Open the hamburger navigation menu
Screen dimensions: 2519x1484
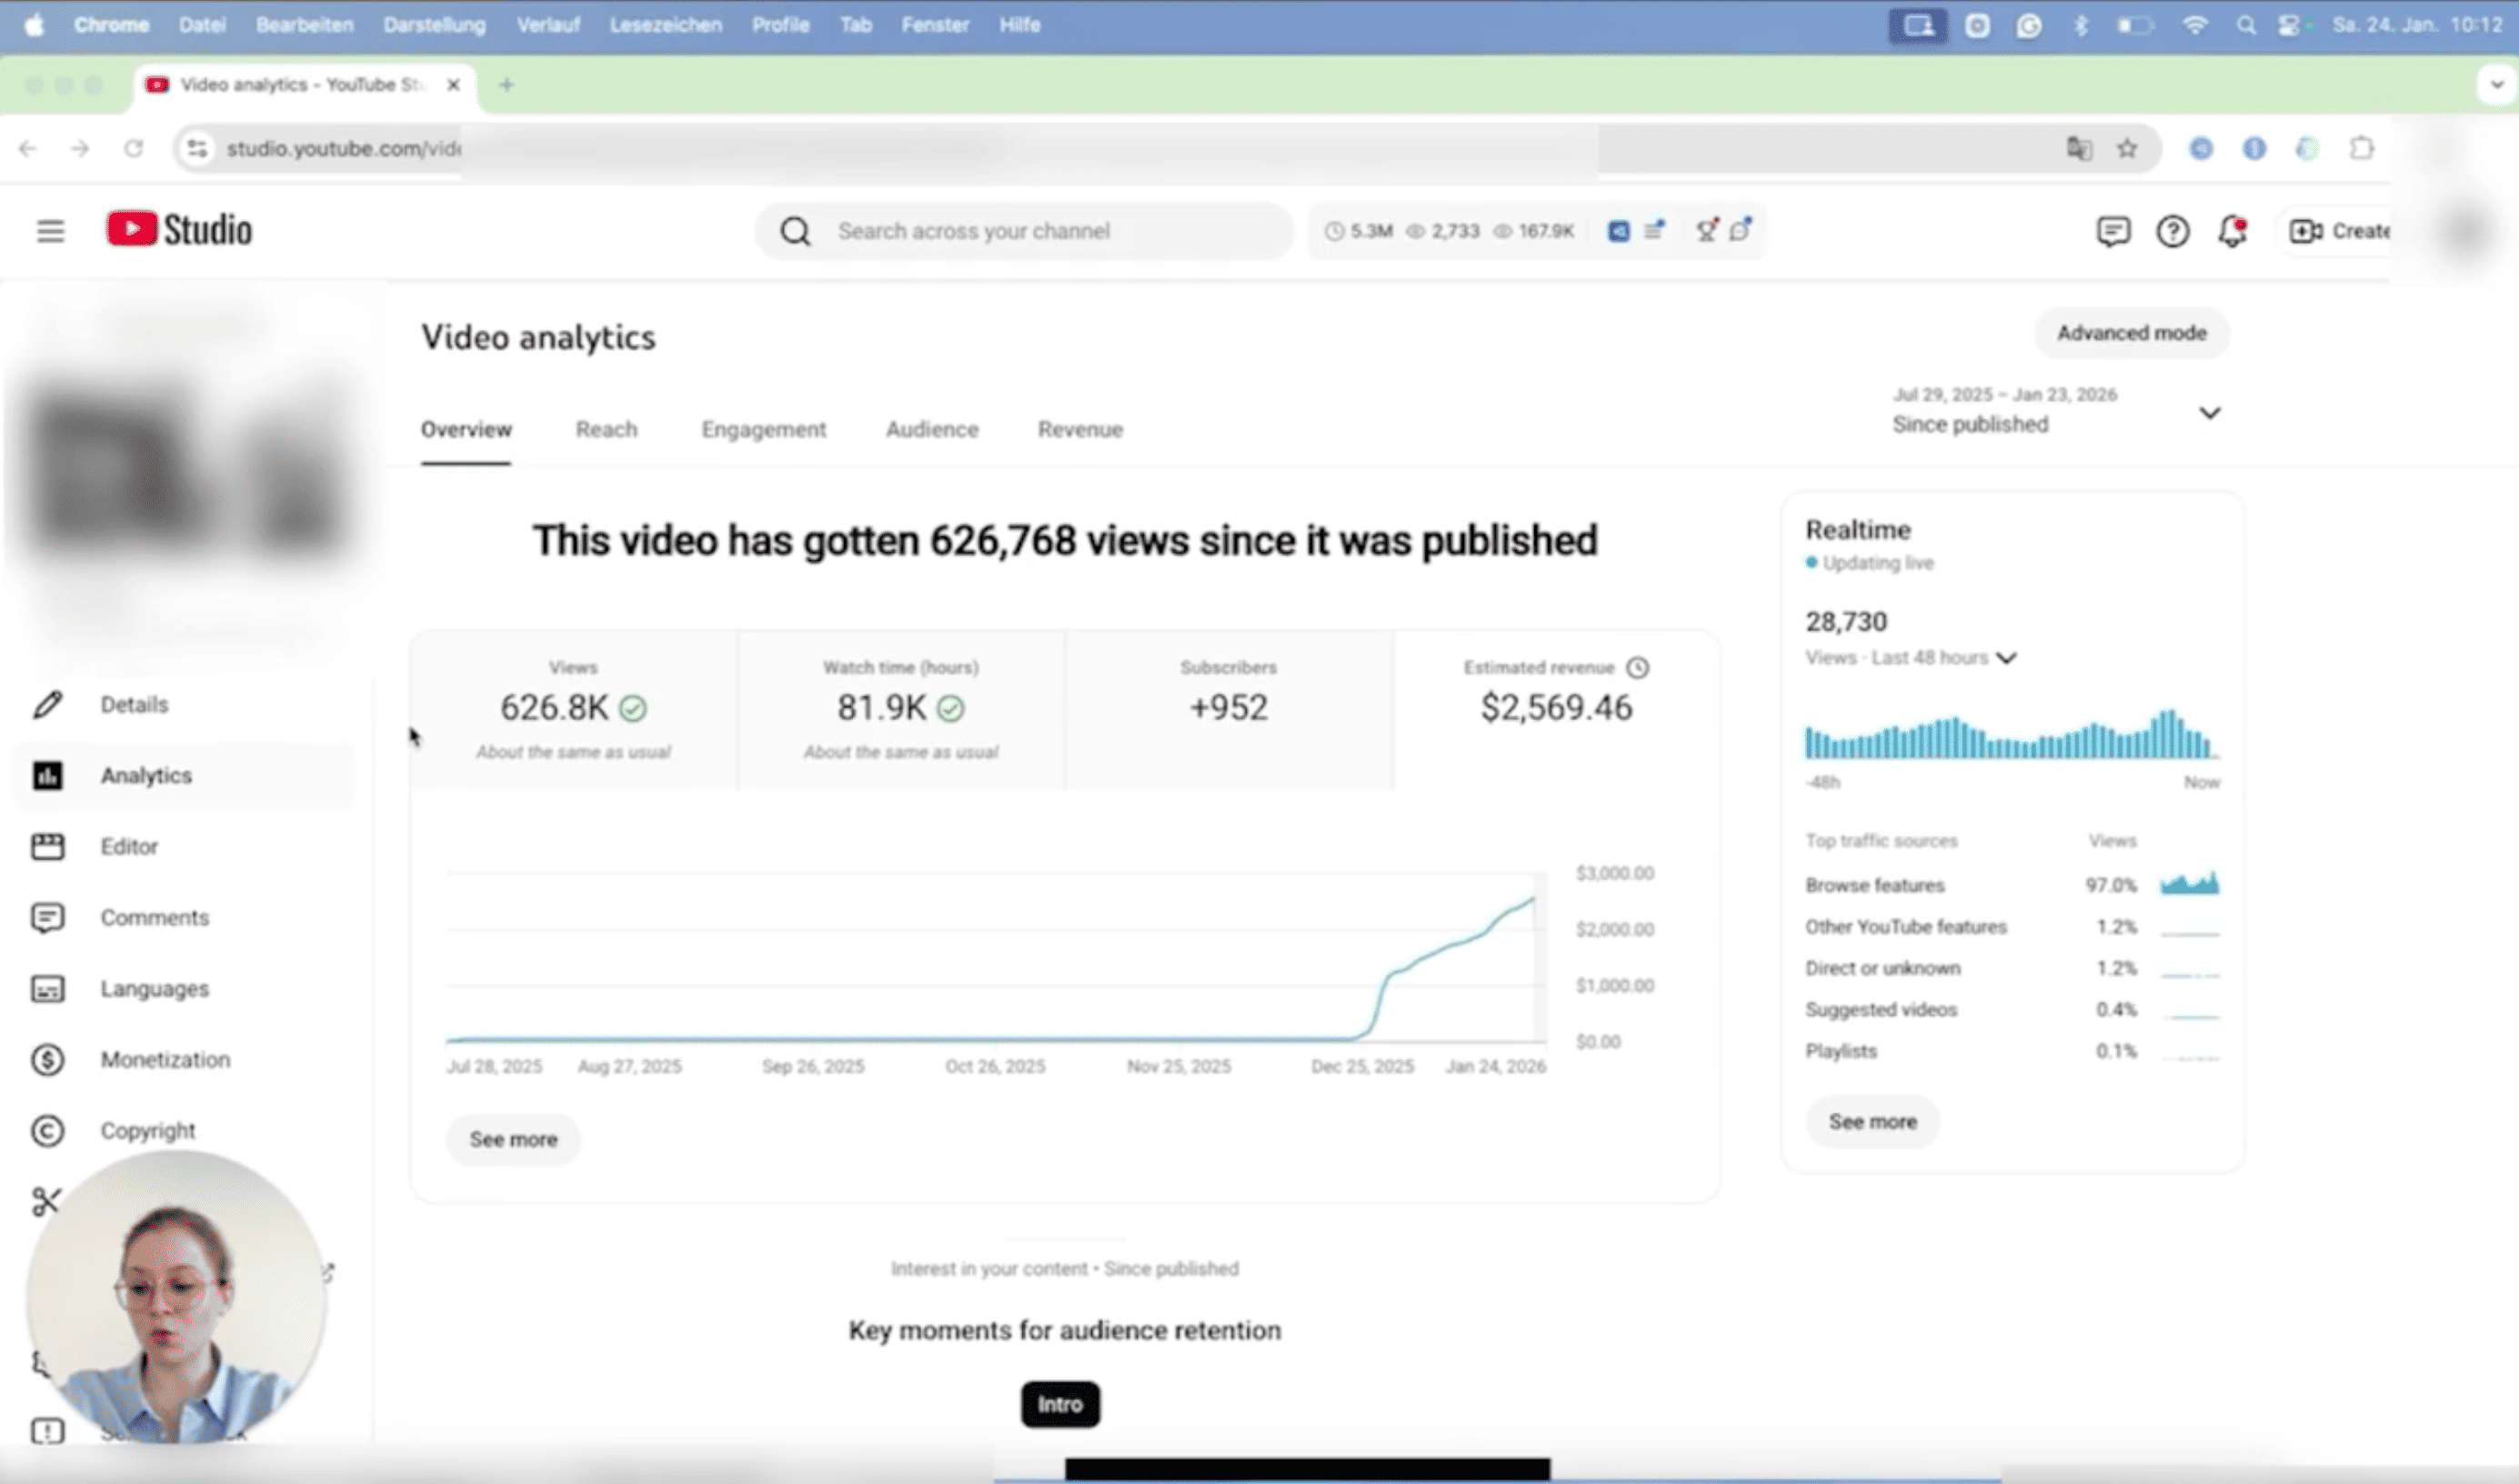coord(50,231)
